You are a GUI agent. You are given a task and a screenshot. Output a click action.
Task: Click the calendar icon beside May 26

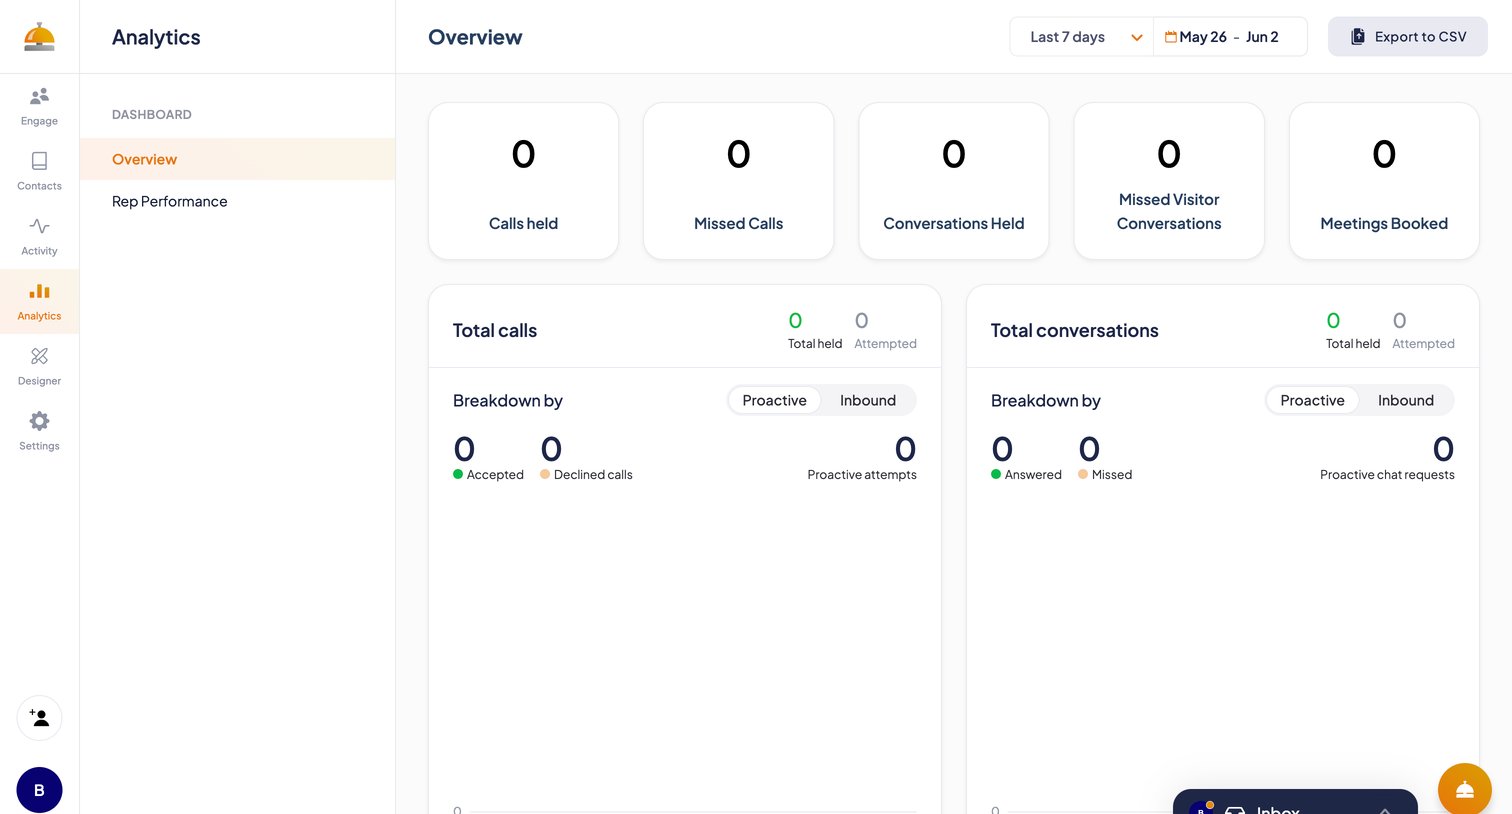pyautogui.click(x=1171, y=37)
